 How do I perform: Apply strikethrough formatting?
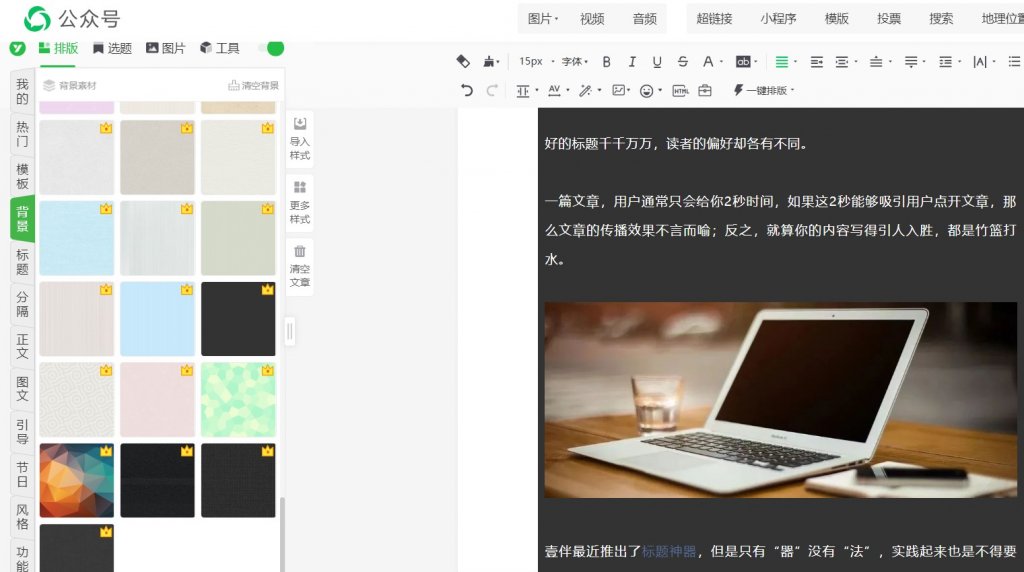click(x=682, y=61)
